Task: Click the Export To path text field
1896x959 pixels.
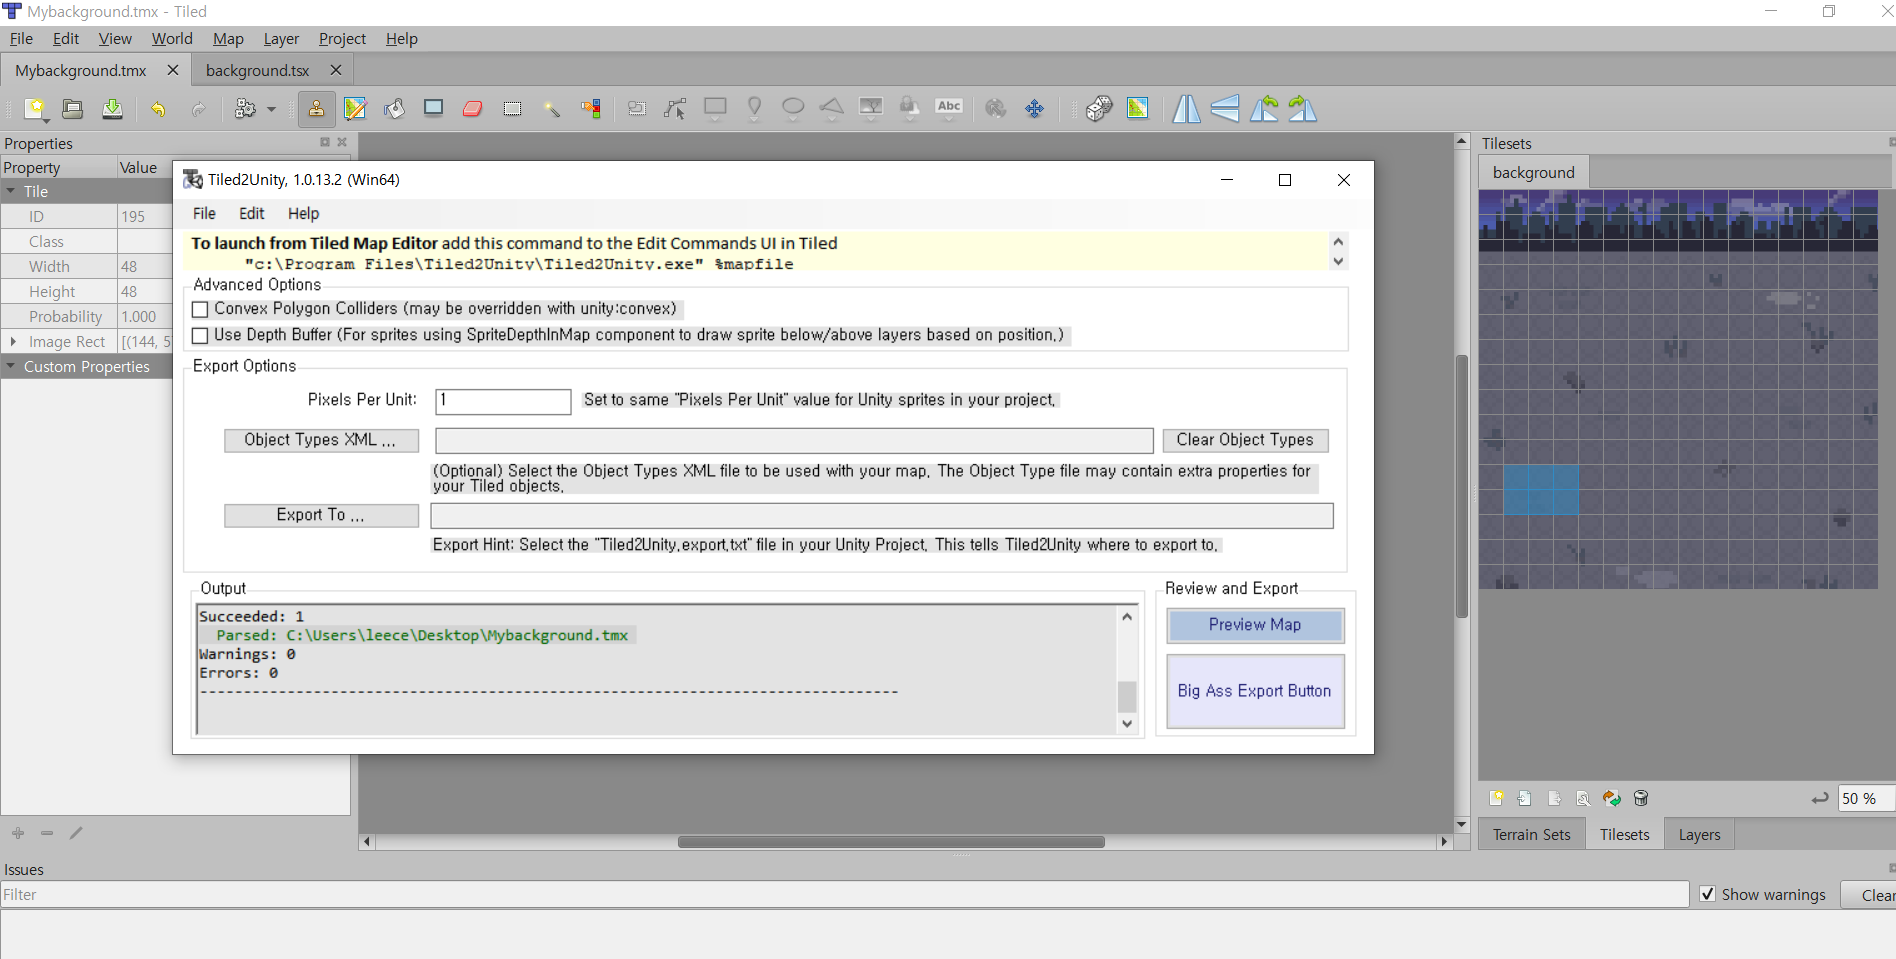Action: click(882, 516)
